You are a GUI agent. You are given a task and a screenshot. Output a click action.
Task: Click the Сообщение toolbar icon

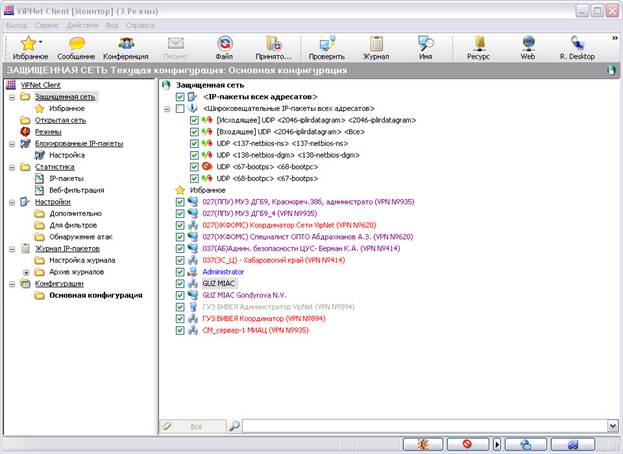pyautogui.click(x=76, y=43)
